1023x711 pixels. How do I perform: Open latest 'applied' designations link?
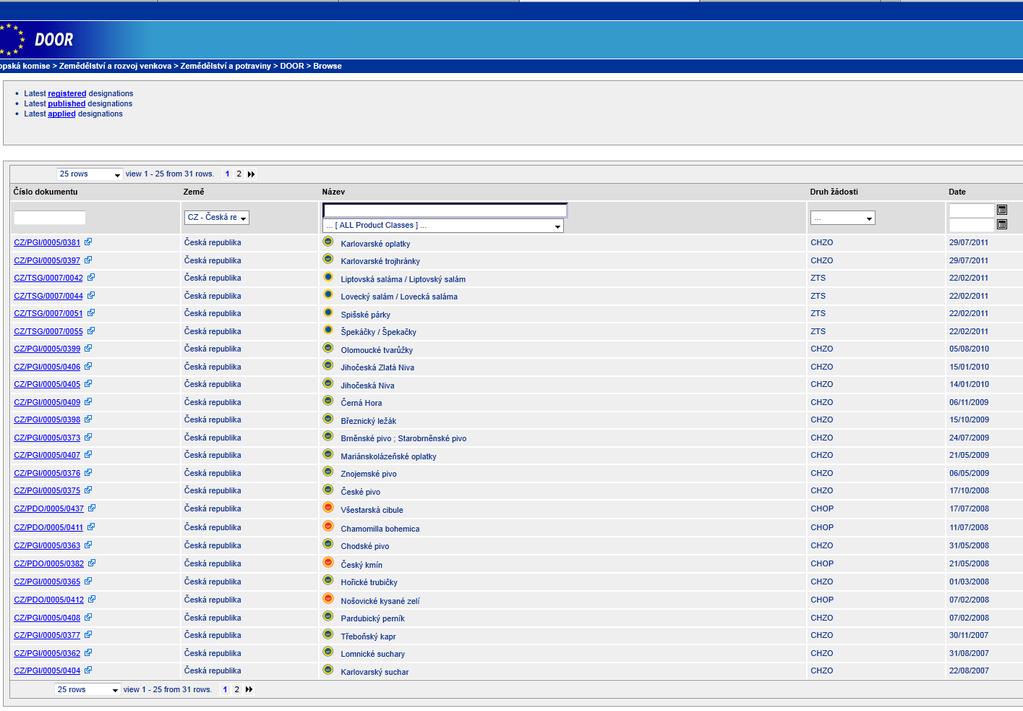point(61,113)
